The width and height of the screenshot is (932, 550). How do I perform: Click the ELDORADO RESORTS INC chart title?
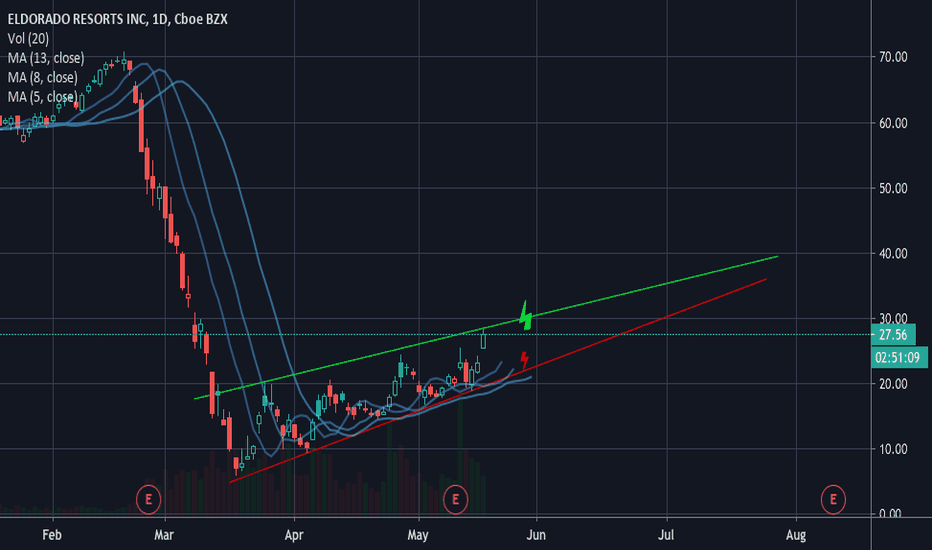click(x=117, y=19)
